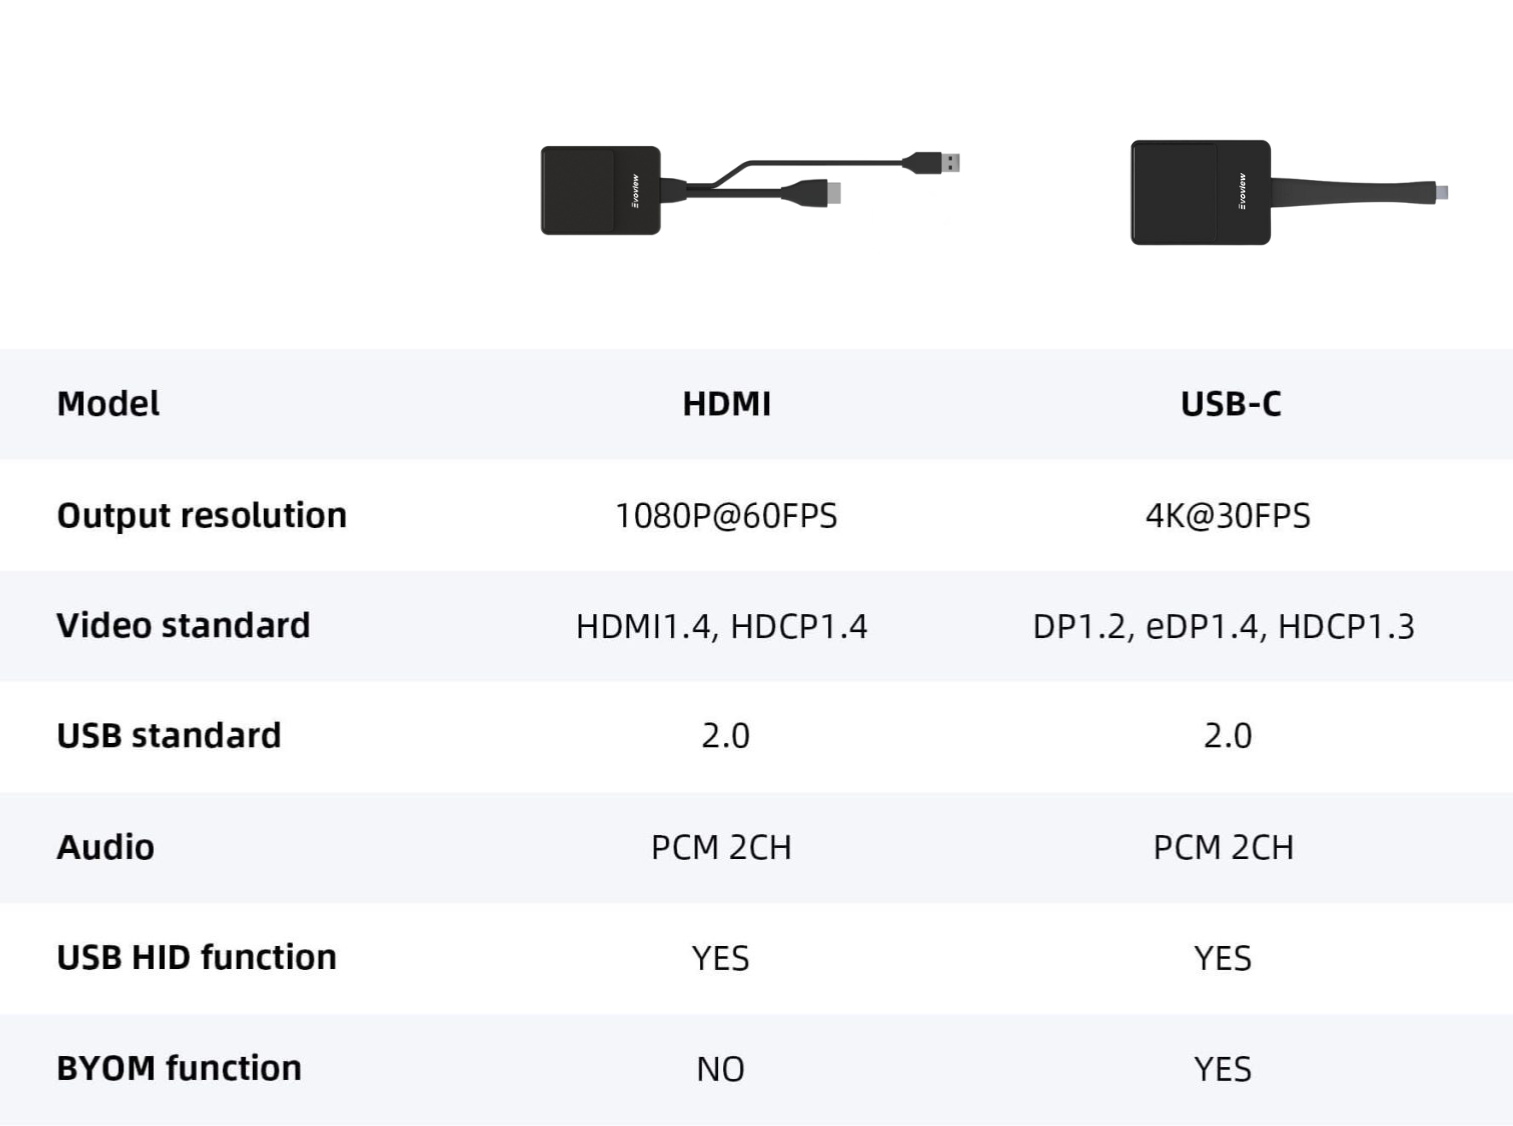Viewport: 1513px width, 1126px height.
Task: Click the USB-A connector on the HDMI dongle
Action: 940,162
